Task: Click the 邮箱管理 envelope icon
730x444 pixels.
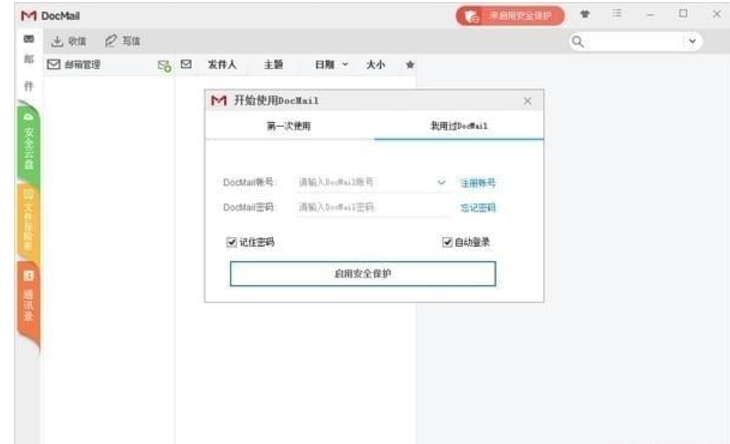Action: (x=54, y=64)
